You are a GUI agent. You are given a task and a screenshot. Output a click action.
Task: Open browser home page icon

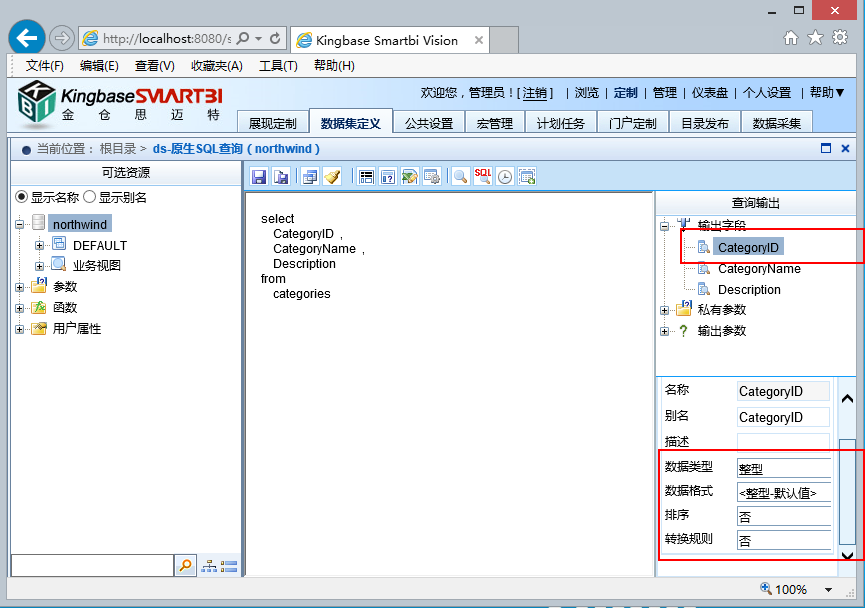point(791,38)
